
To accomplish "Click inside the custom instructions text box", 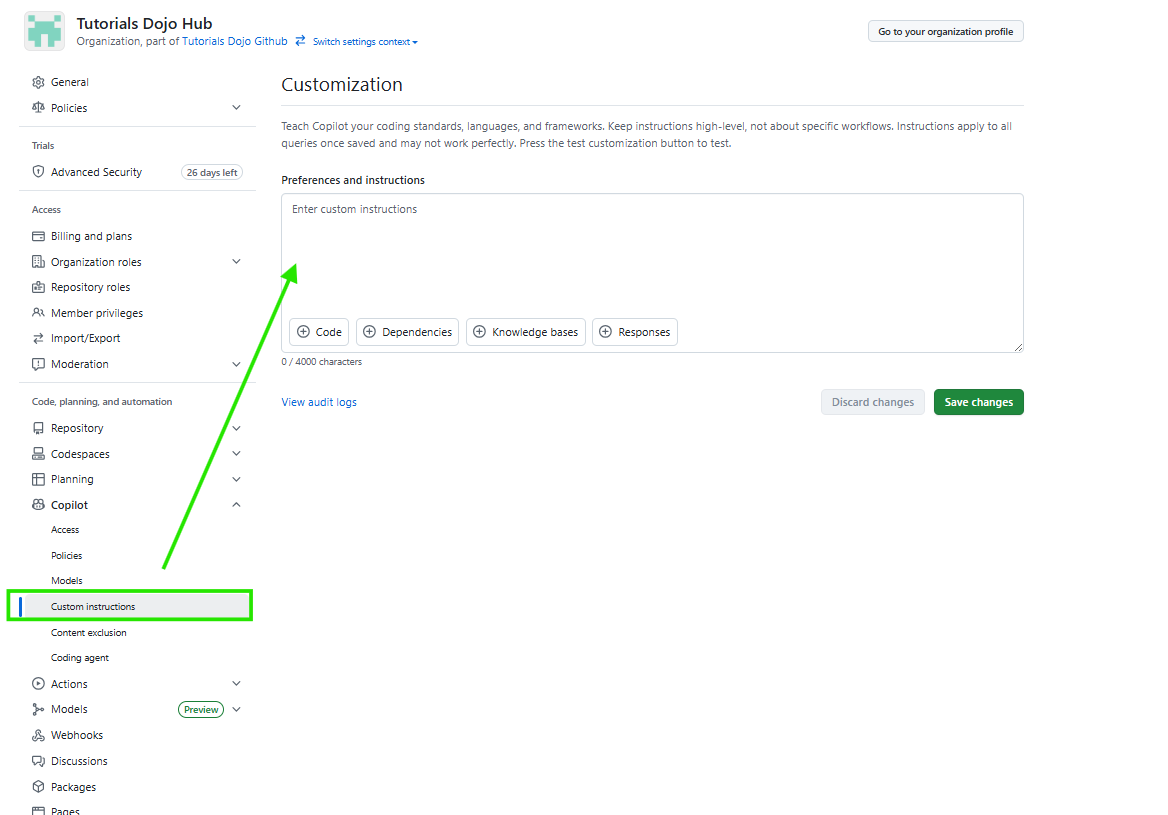I will [x=650, y=250].
